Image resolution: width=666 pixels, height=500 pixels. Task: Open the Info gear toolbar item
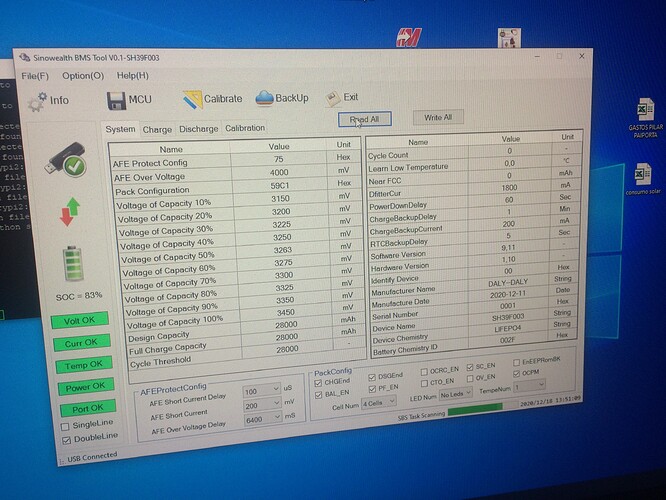[48, 101]
